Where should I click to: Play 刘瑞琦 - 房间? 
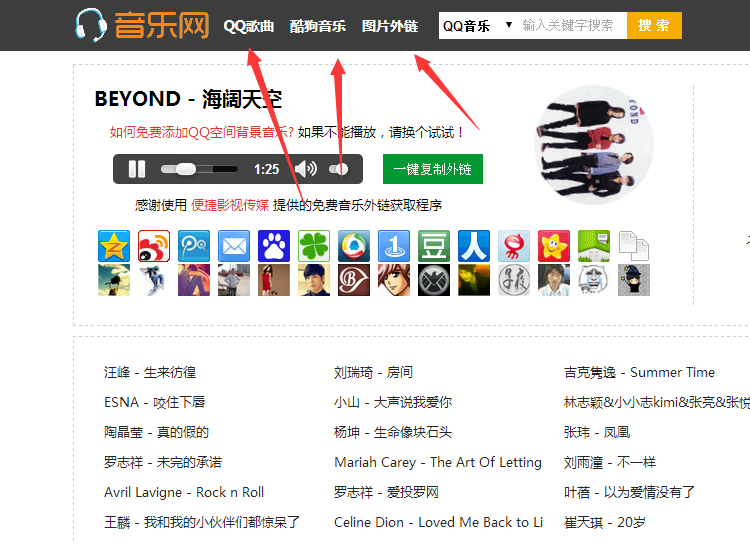(x=373, y=372)
